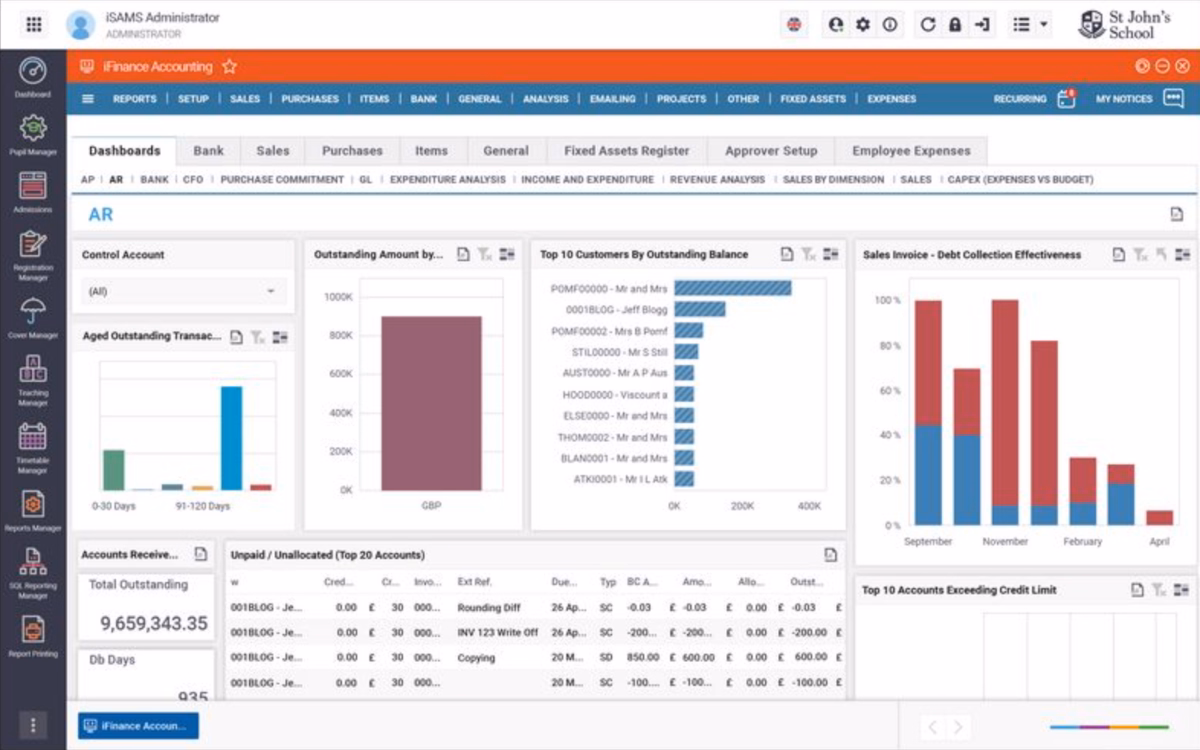Open the list view dropdown in header
Viewport: 1200px width, 750px height.
click(x=1029, y=25)
